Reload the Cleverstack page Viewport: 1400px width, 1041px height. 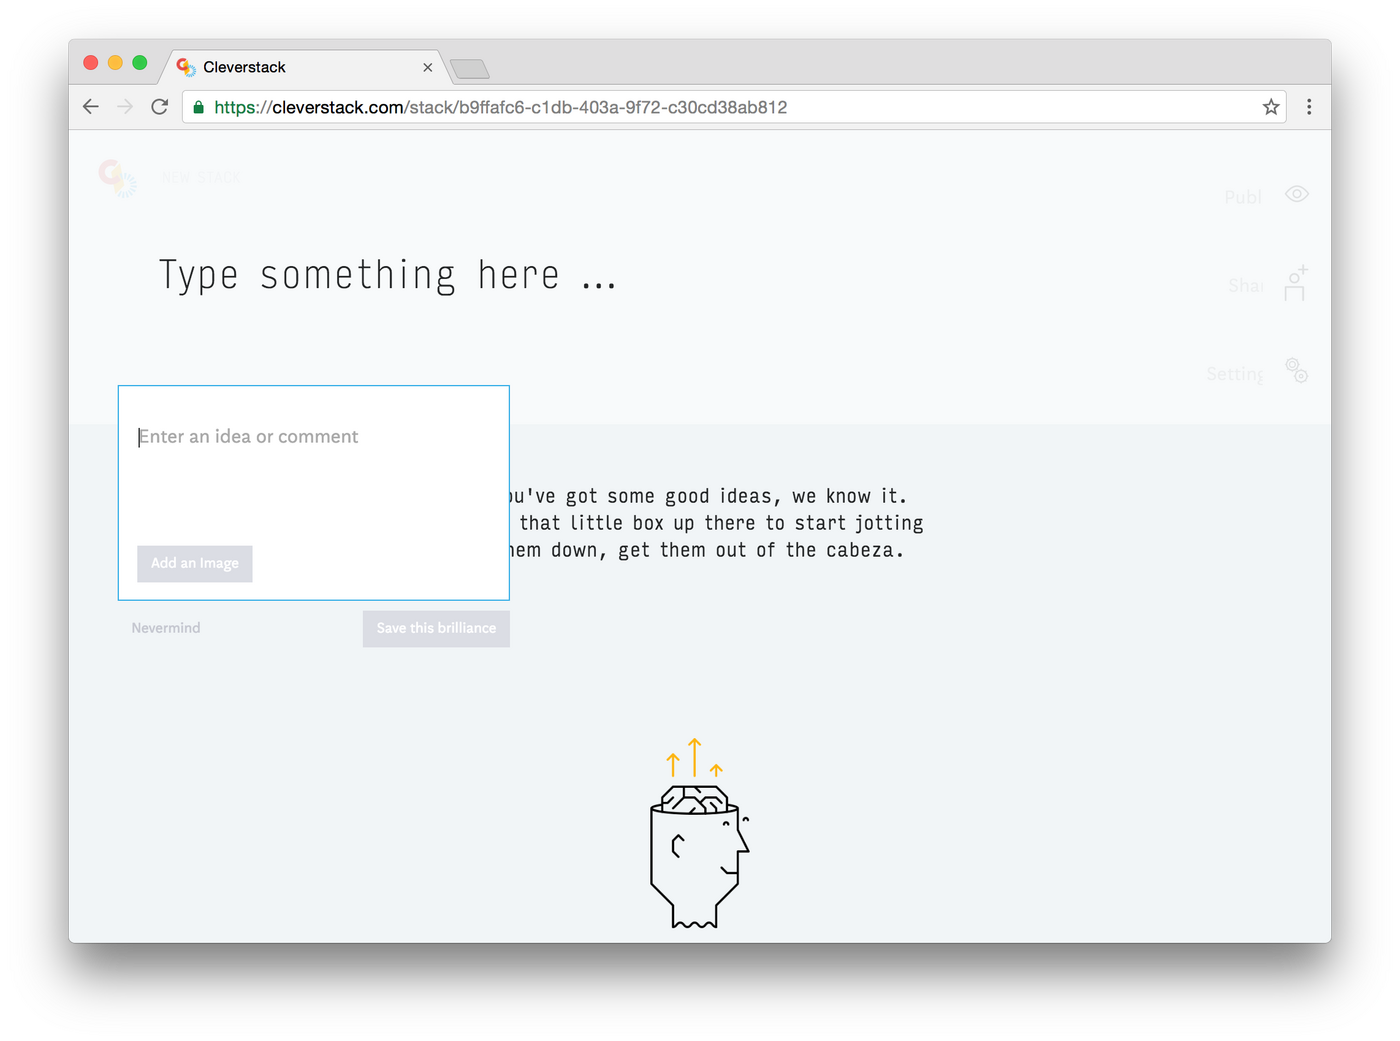(159, 106)
